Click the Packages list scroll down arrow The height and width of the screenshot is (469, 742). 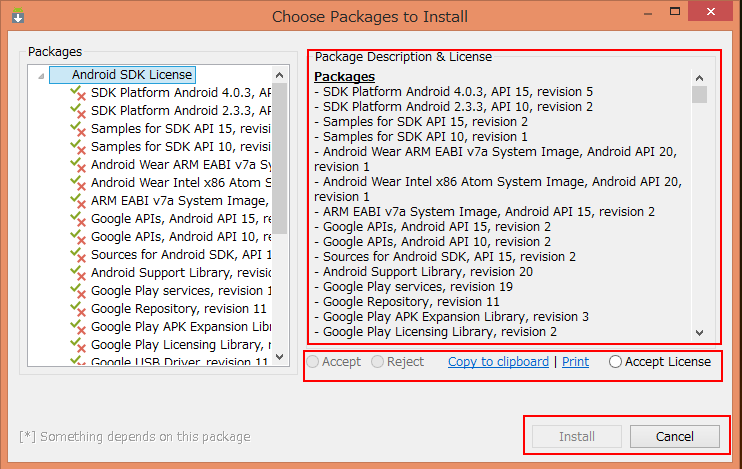(279, 357)
